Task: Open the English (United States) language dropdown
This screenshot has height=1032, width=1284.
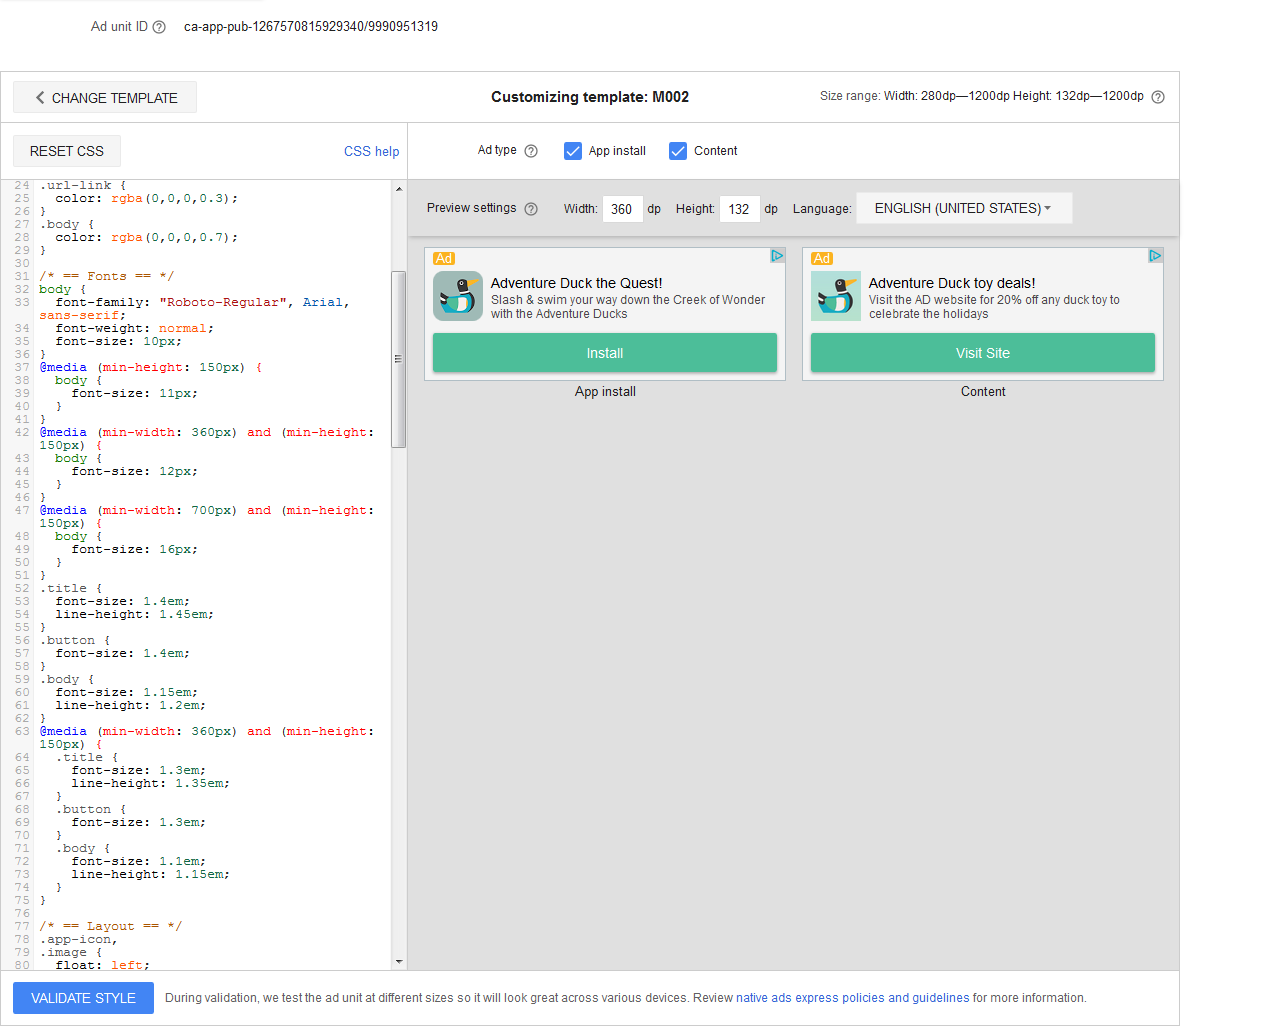Action: pos(964,208)
